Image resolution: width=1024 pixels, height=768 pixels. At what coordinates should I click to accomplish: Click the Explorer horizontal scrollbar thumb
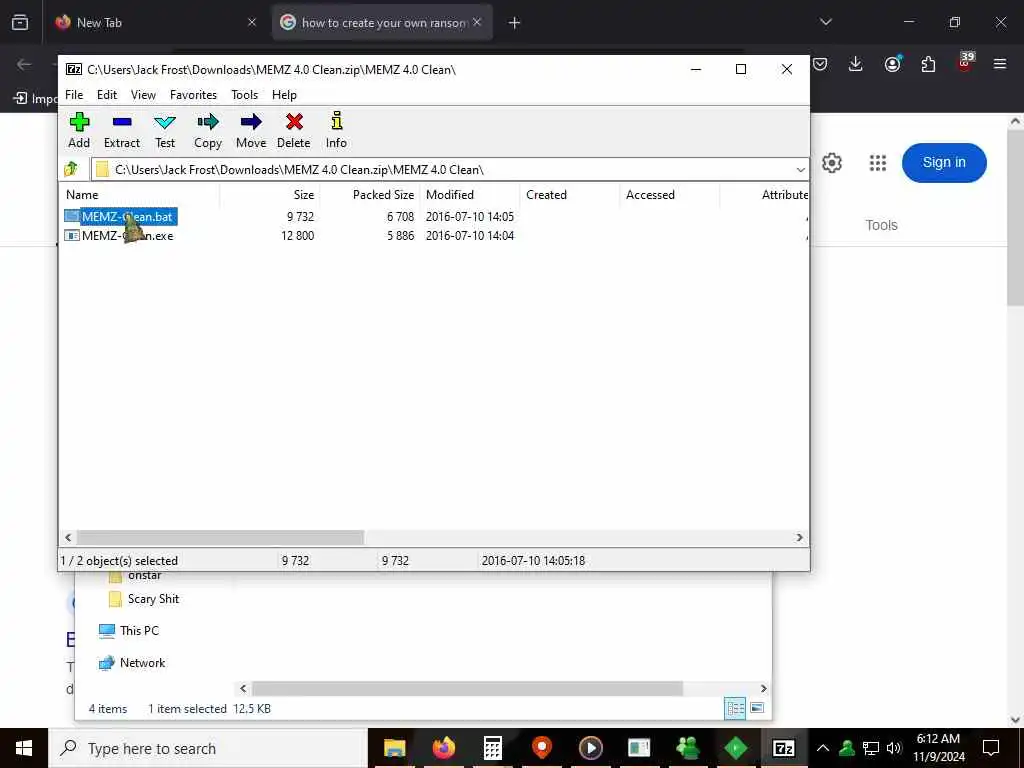click(x=468, y=689)
